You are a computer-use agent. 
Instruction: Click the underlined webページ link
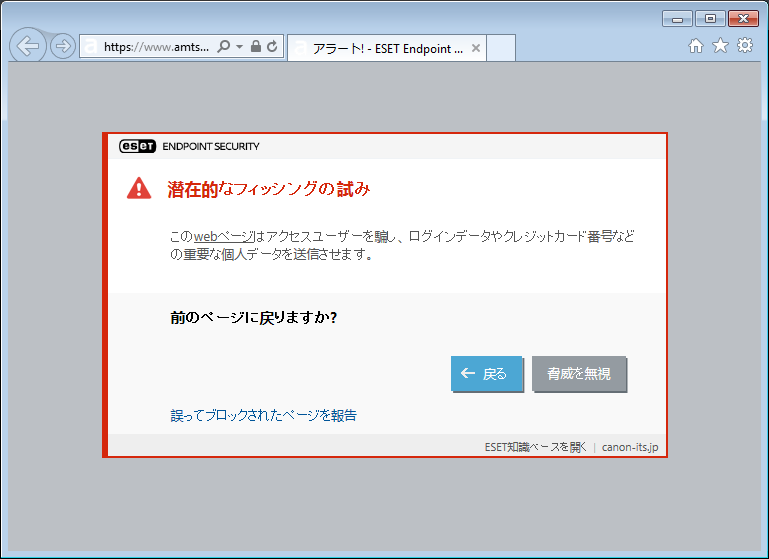point(224,236)
